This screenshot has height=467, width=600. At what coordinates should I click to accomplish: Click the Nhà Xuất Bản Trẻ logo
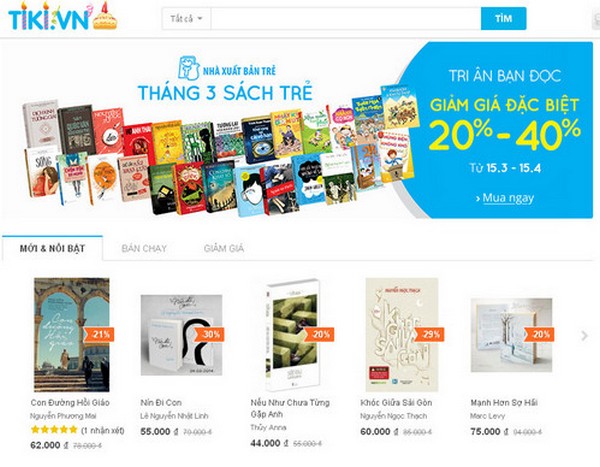pyautogui.click(x=227, y=69)
